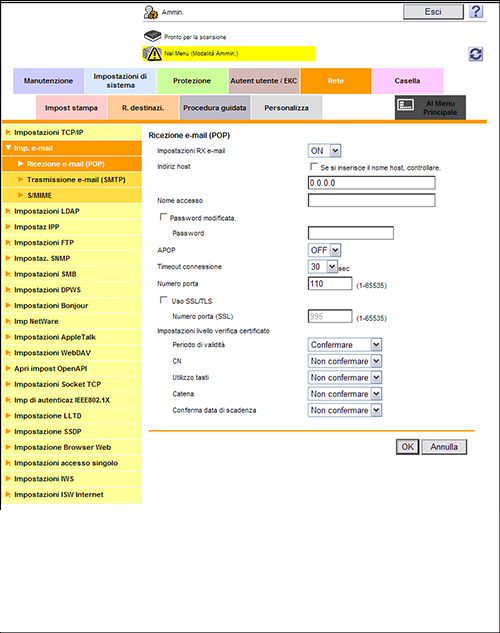Click the Esci button

(433, 12)
